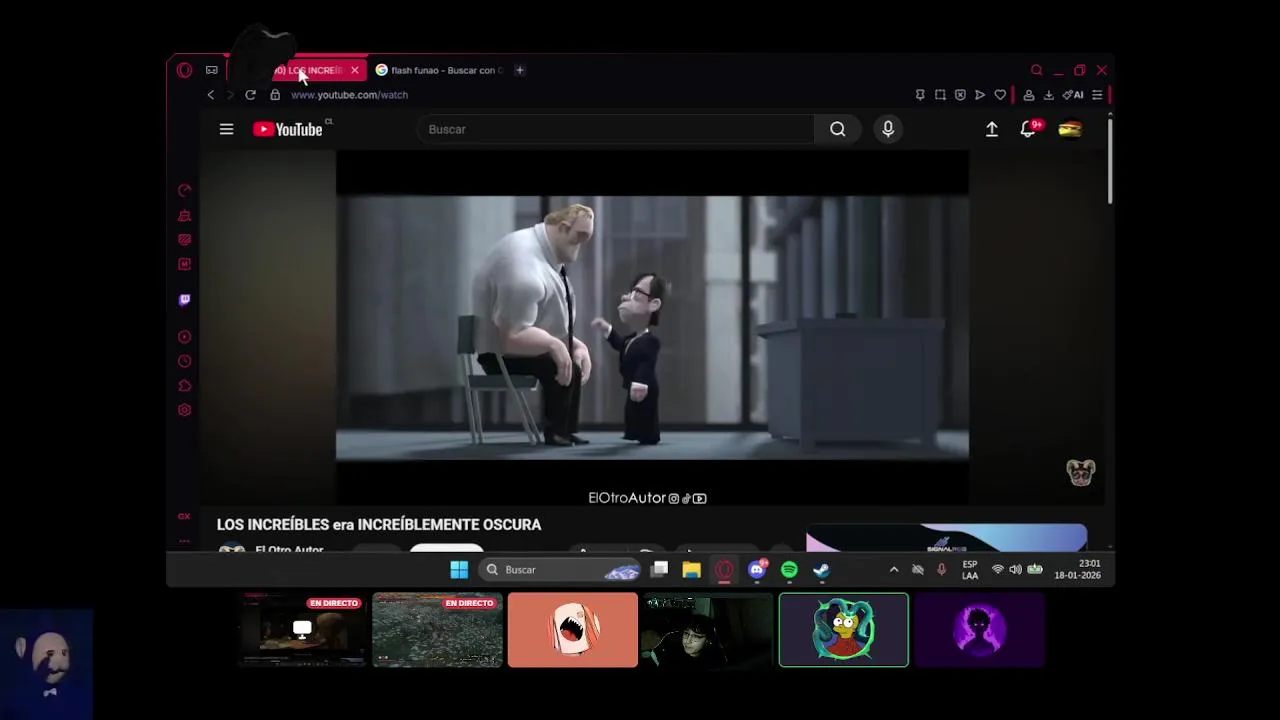Open Discord from the taskbar
The height and width of the screenshot is (720, 1280).
click(757, 570)
